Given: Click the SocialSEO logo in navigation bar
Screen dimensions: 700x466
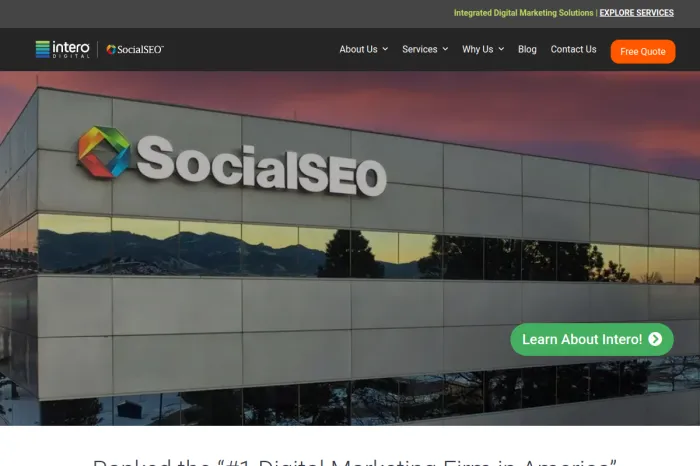Looking at the screenshot, I should point(135,50).
